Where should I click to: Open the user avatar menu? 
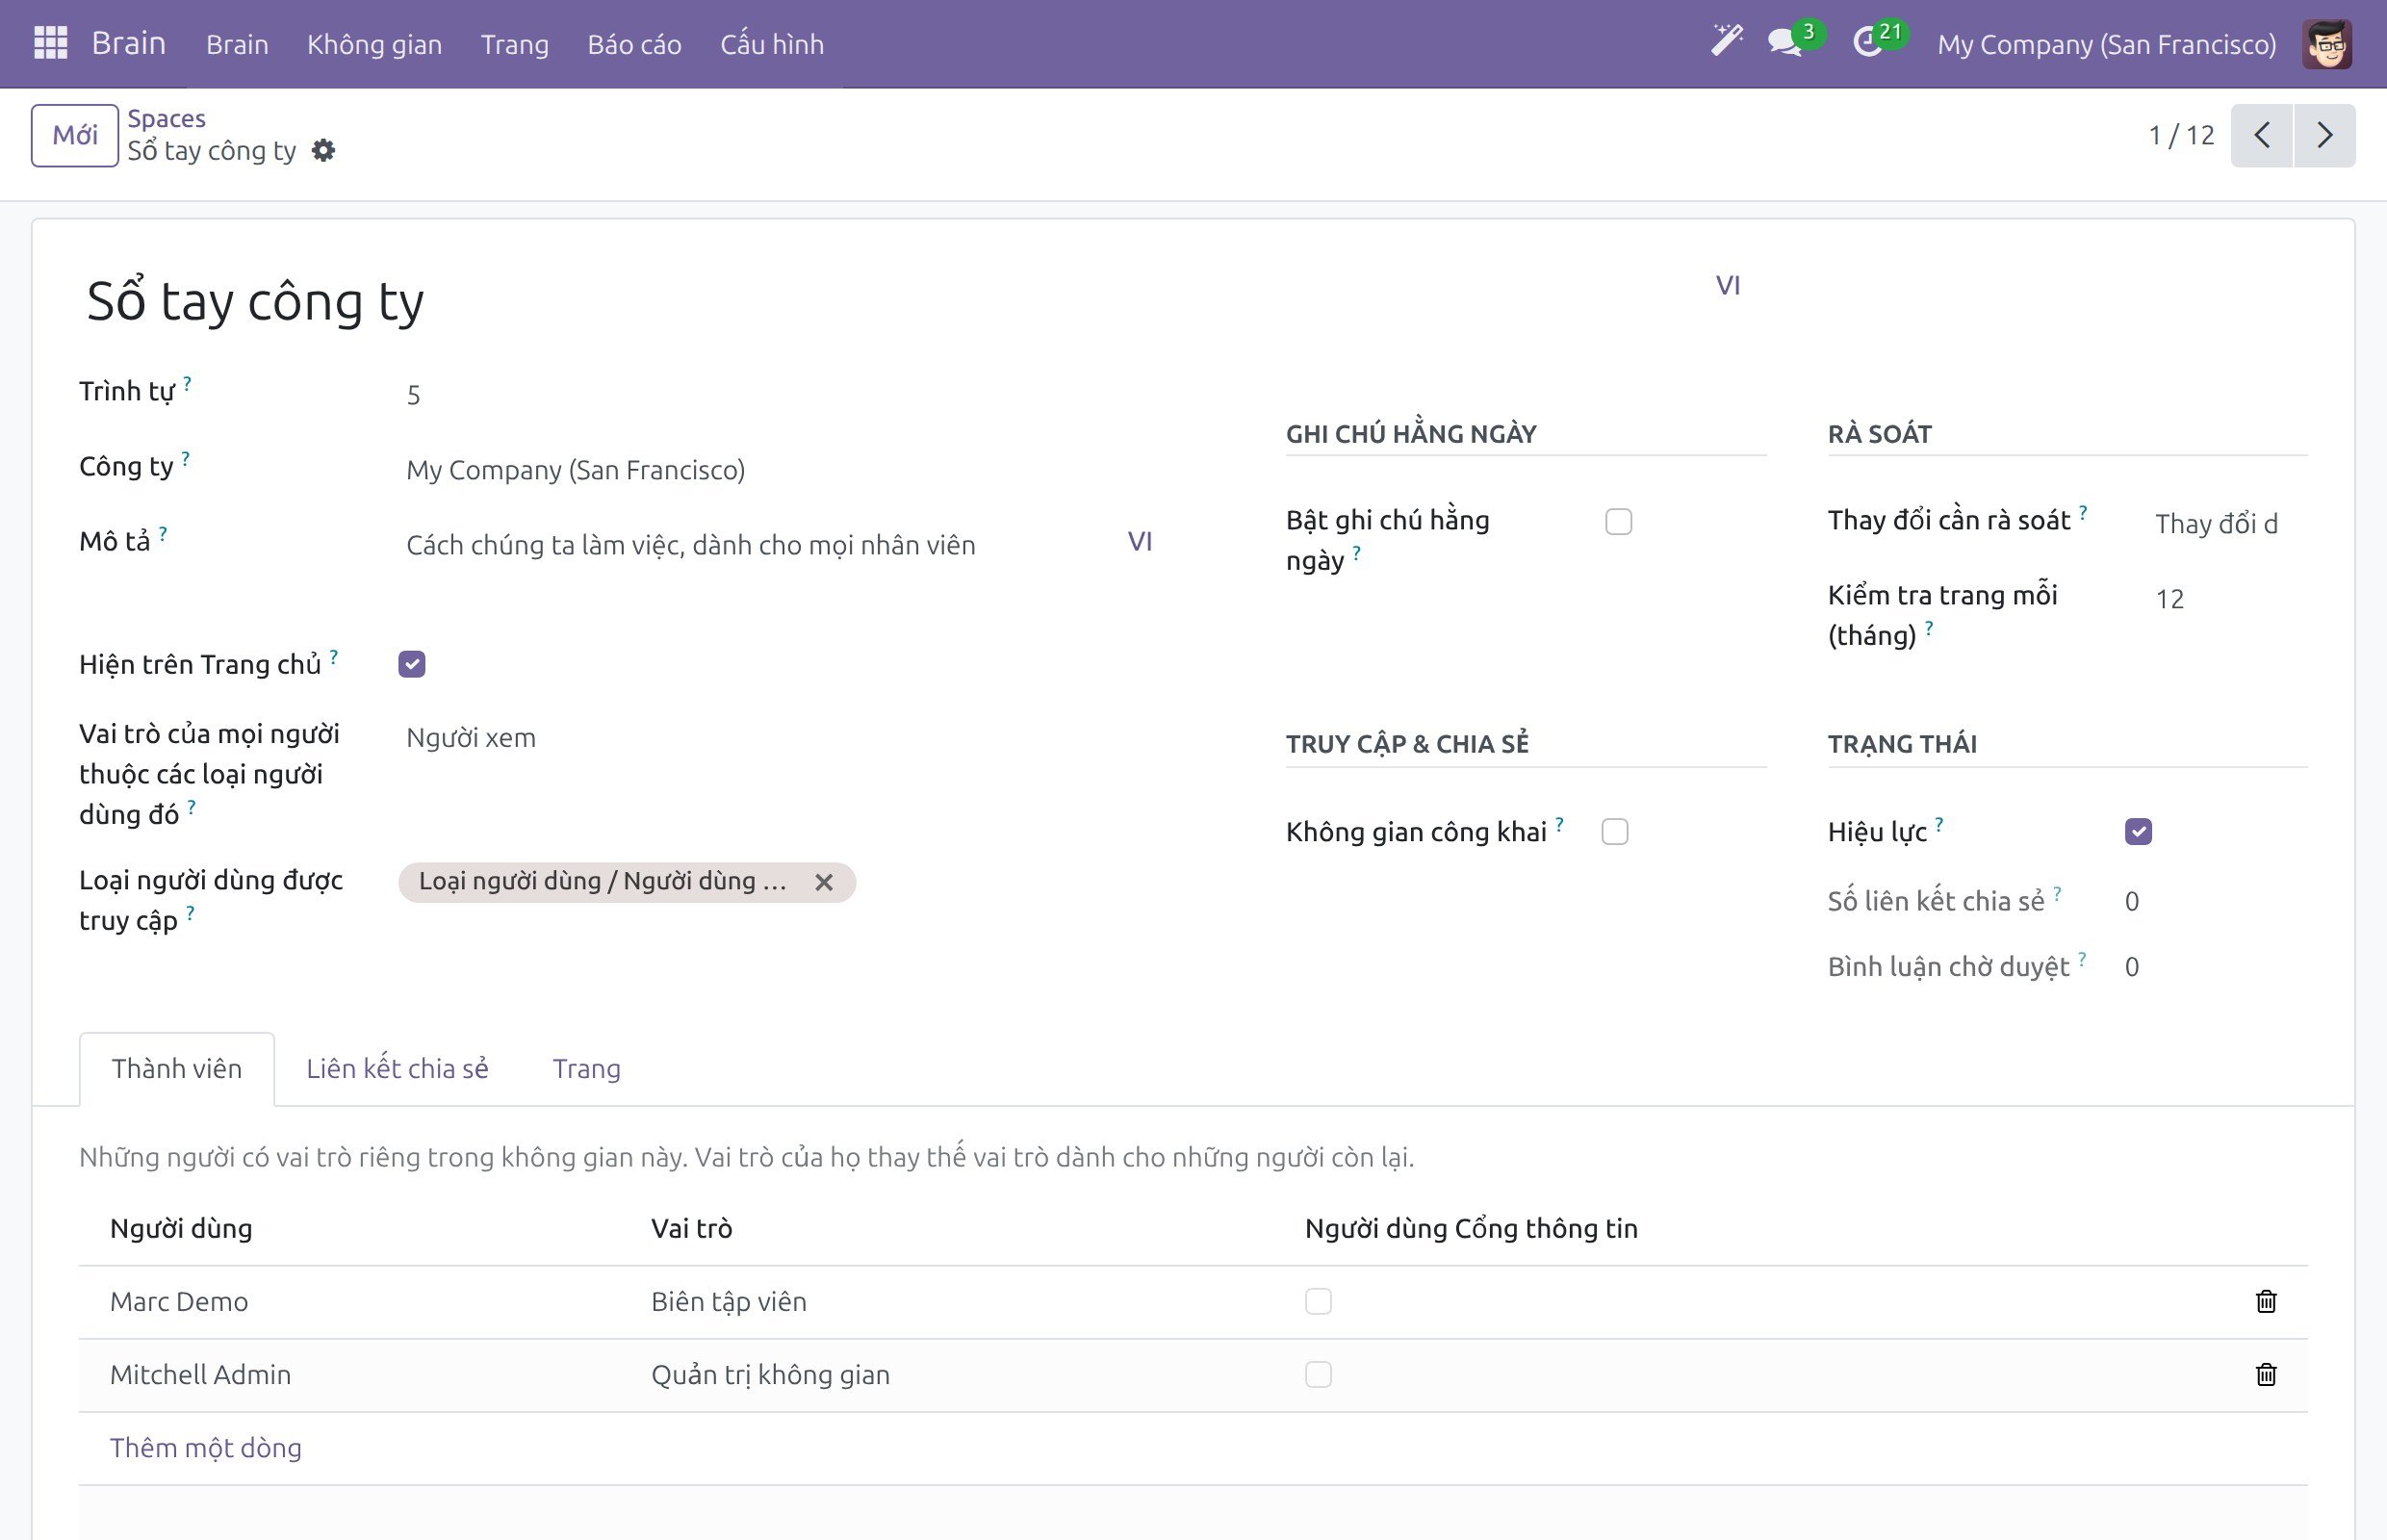click(2327, 44)
